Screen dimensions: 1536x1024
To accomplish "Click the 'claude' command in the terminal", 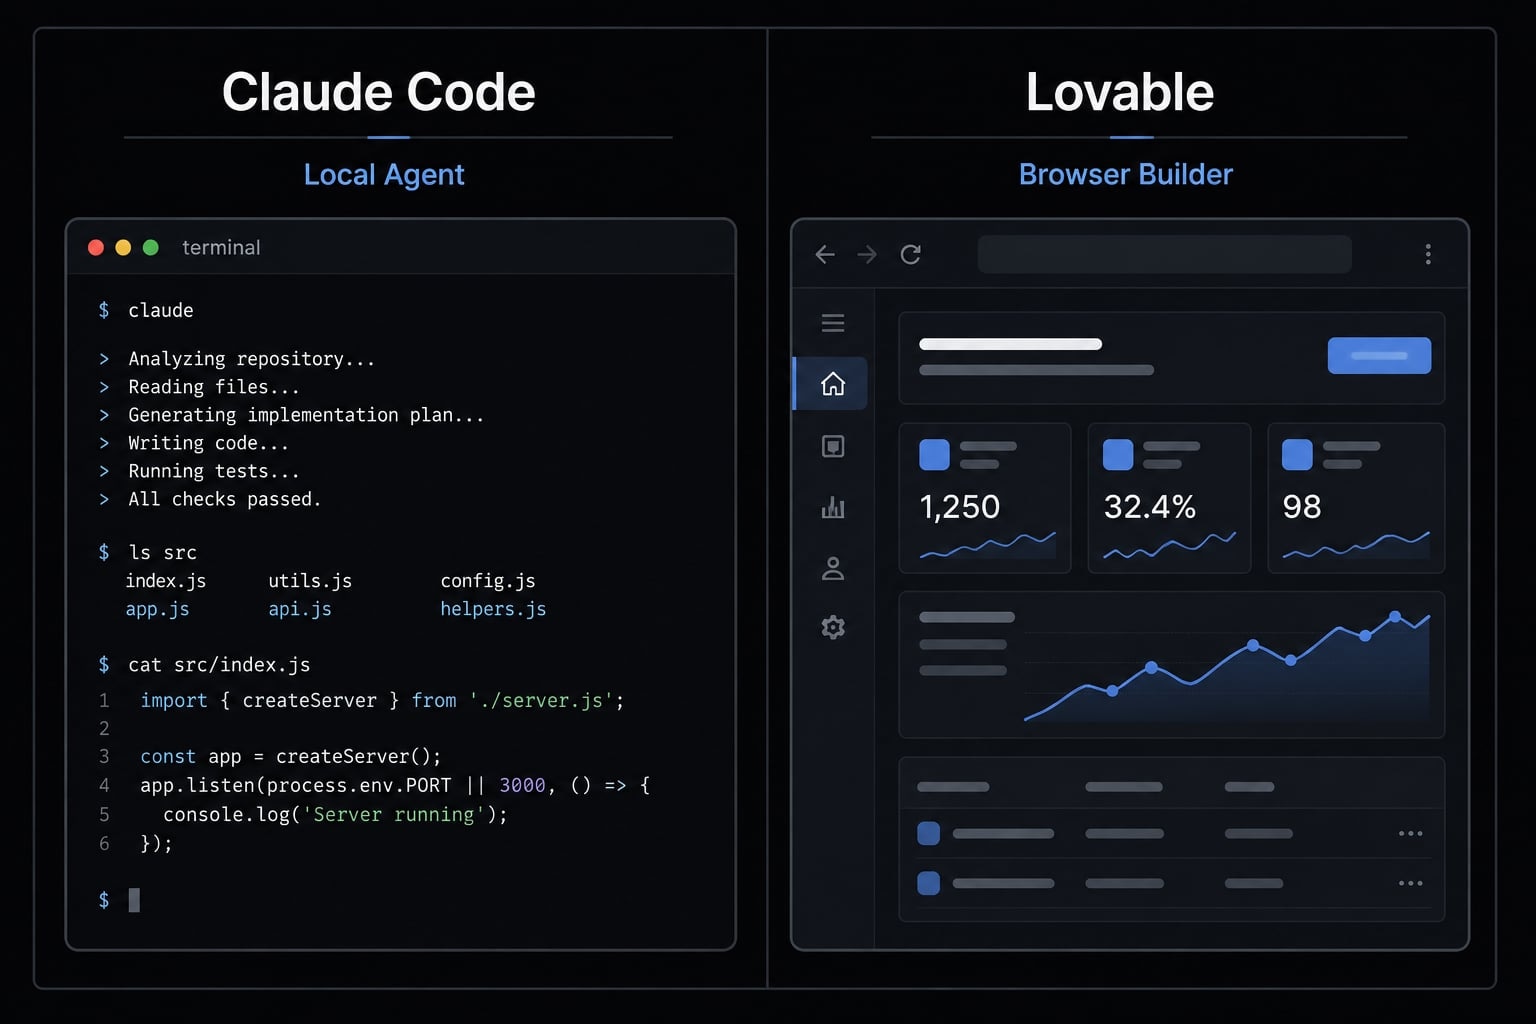I will [x=161, y=310].
